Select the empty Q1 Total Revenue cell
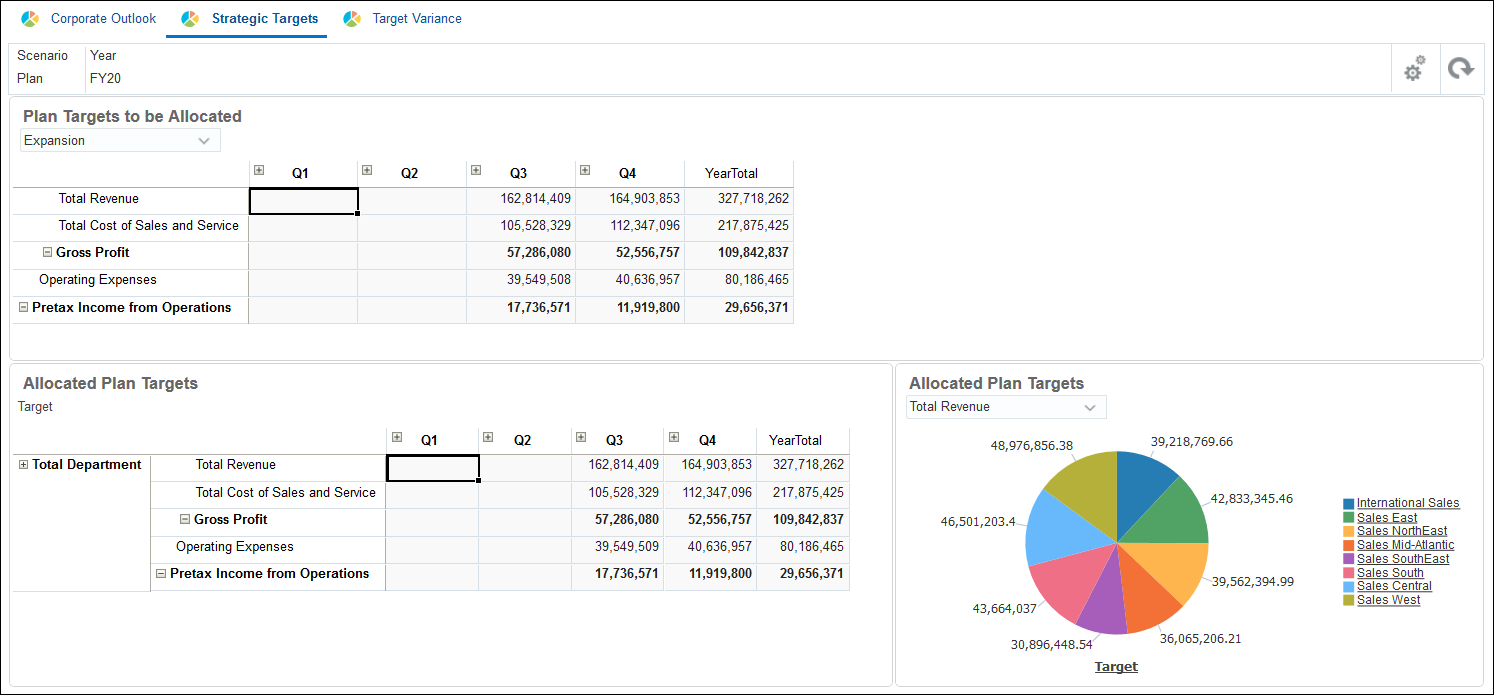The image size is (1494, 695). 303,200
